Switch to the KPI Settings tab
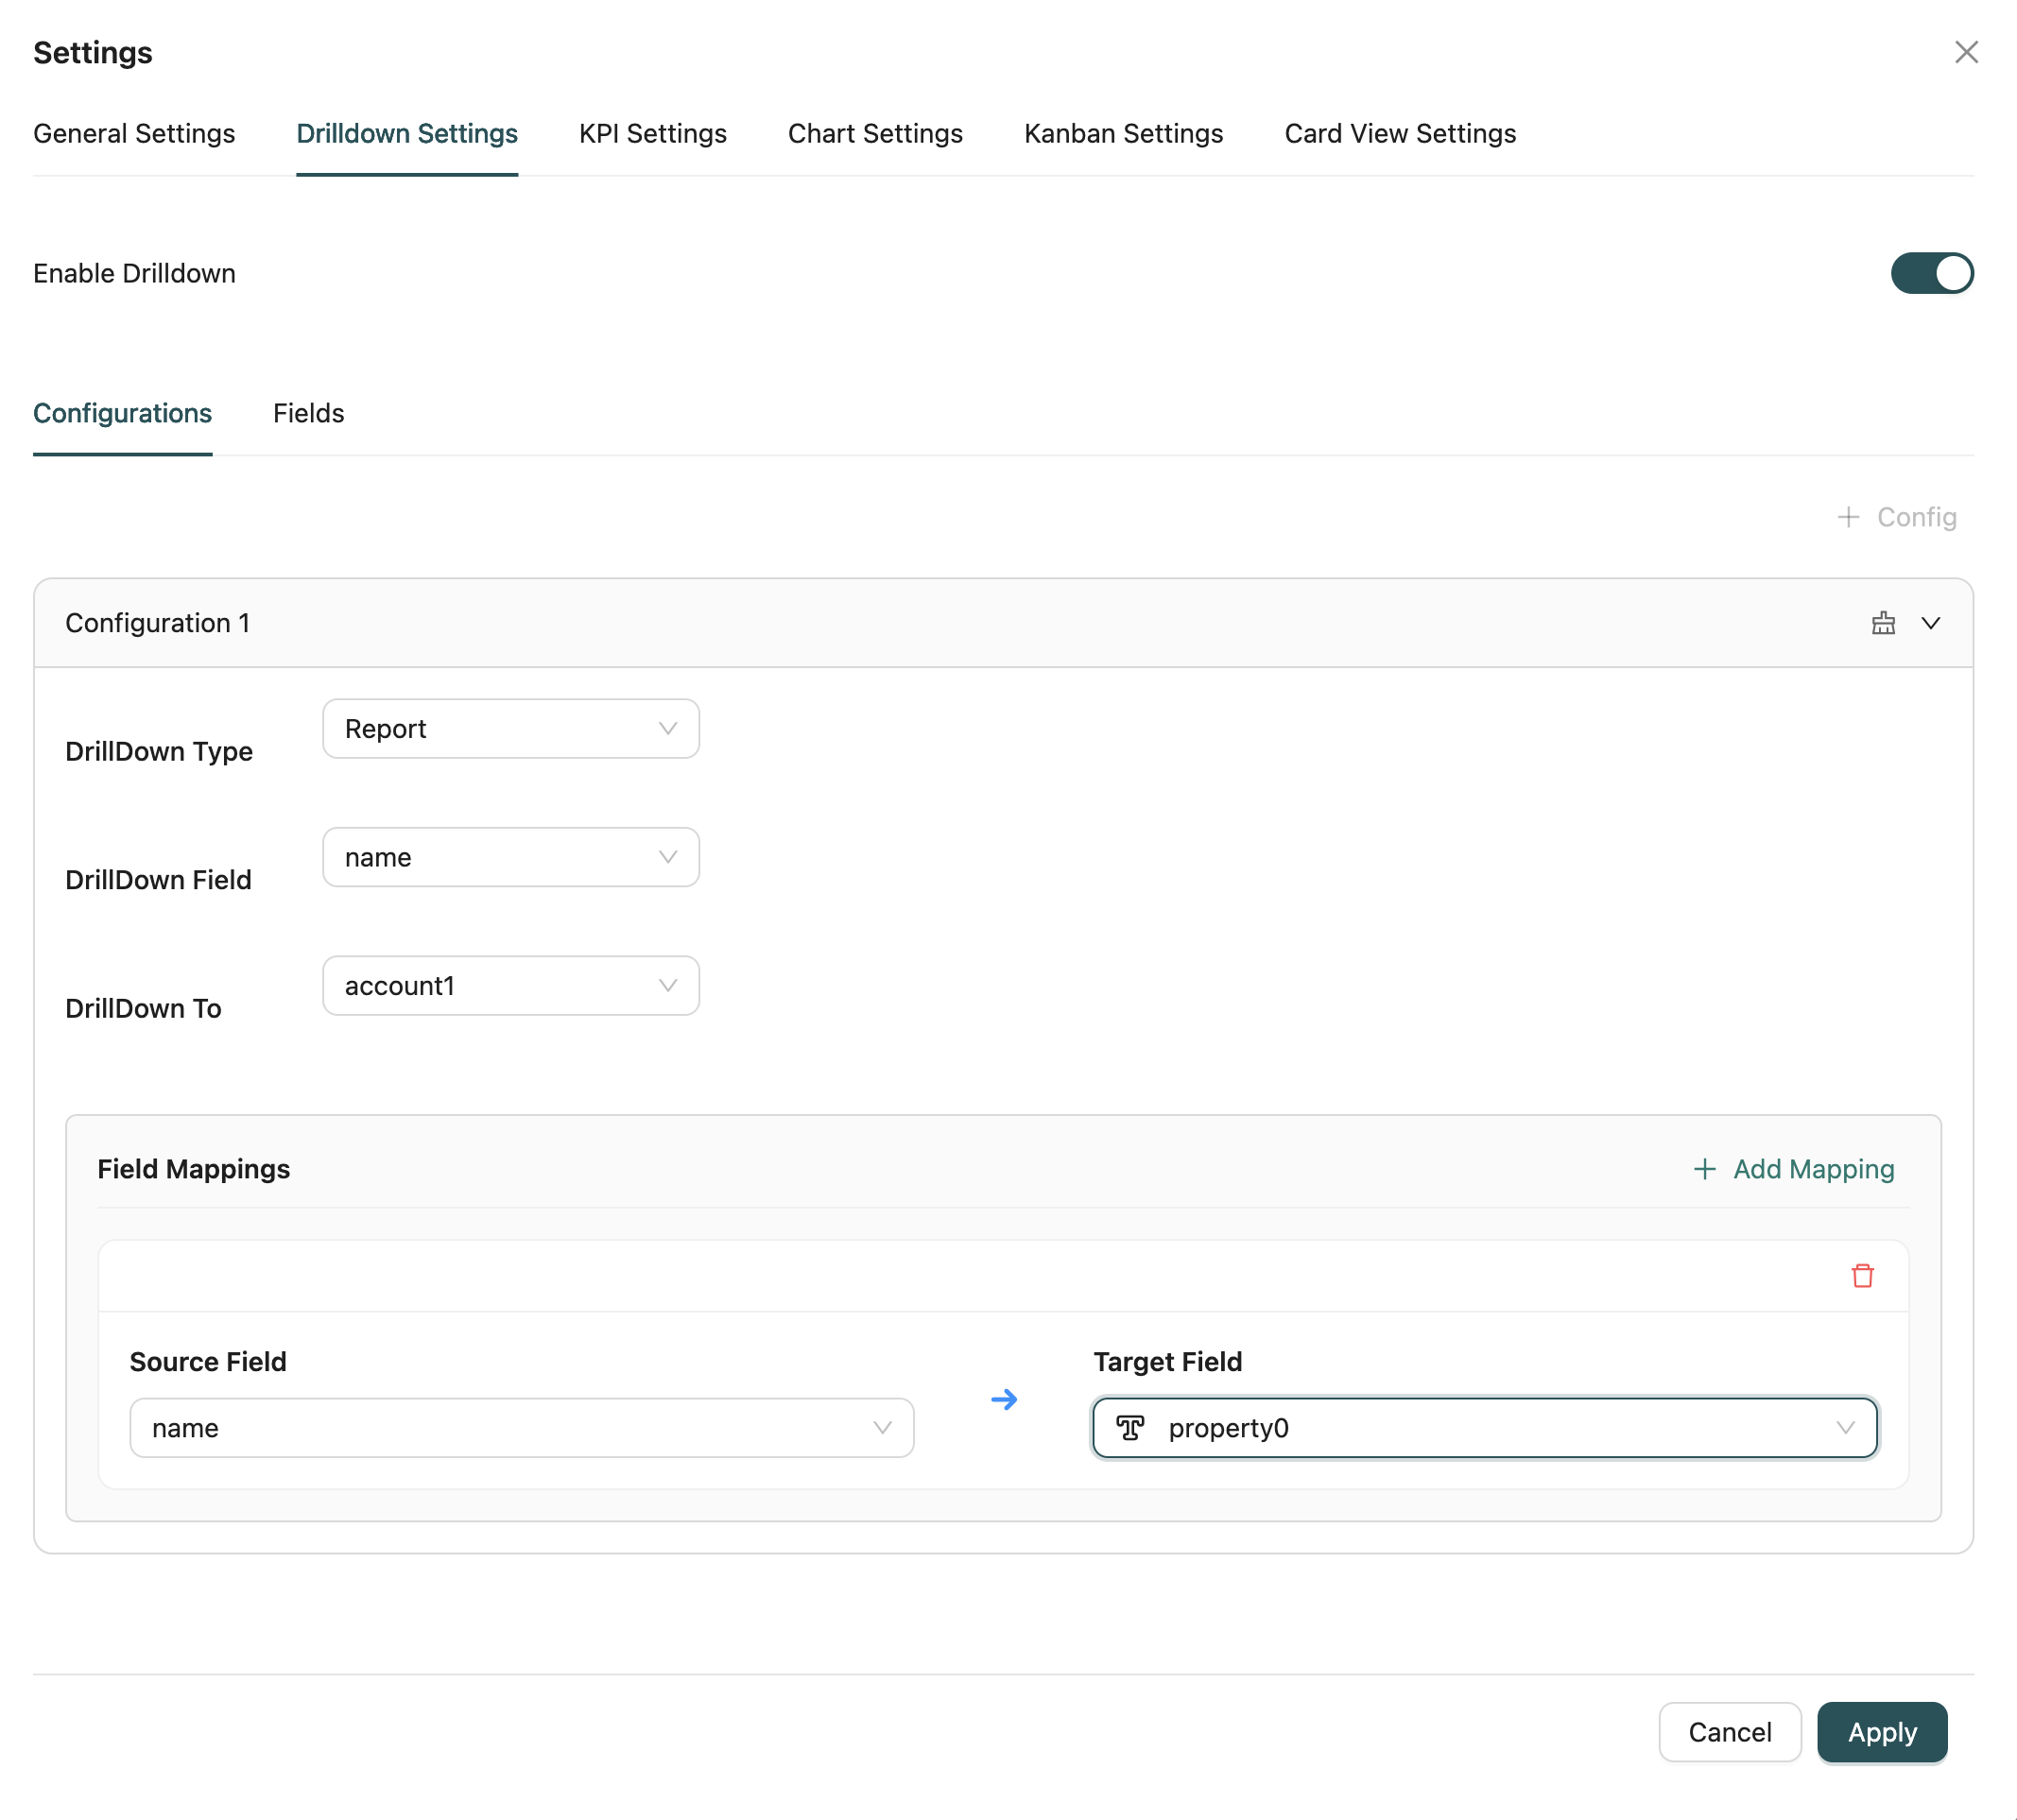Screen dimensions: 2017x1820 [652, 133]
